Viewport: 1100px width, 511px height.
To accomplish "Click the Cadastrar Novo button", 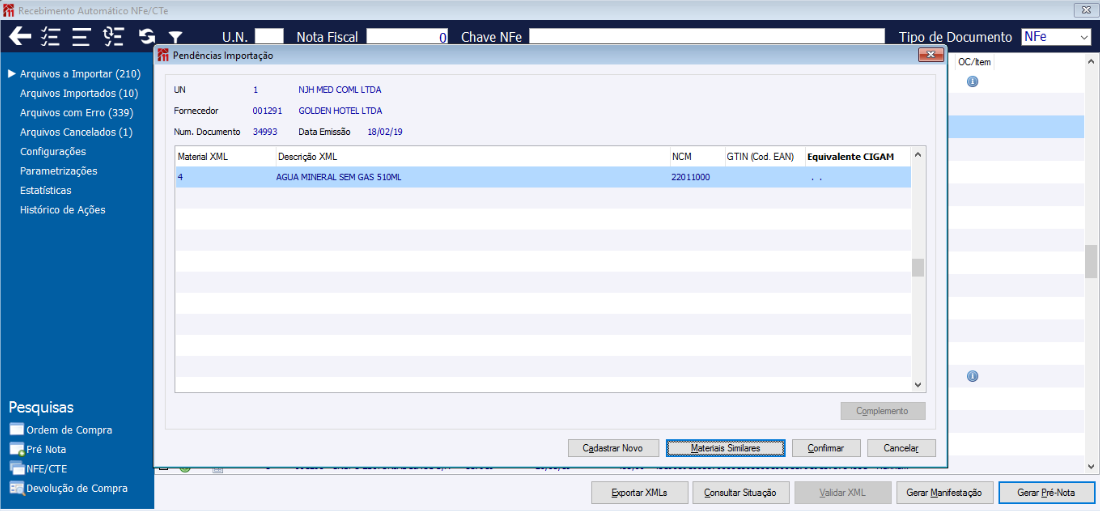I will coord(612,447).
